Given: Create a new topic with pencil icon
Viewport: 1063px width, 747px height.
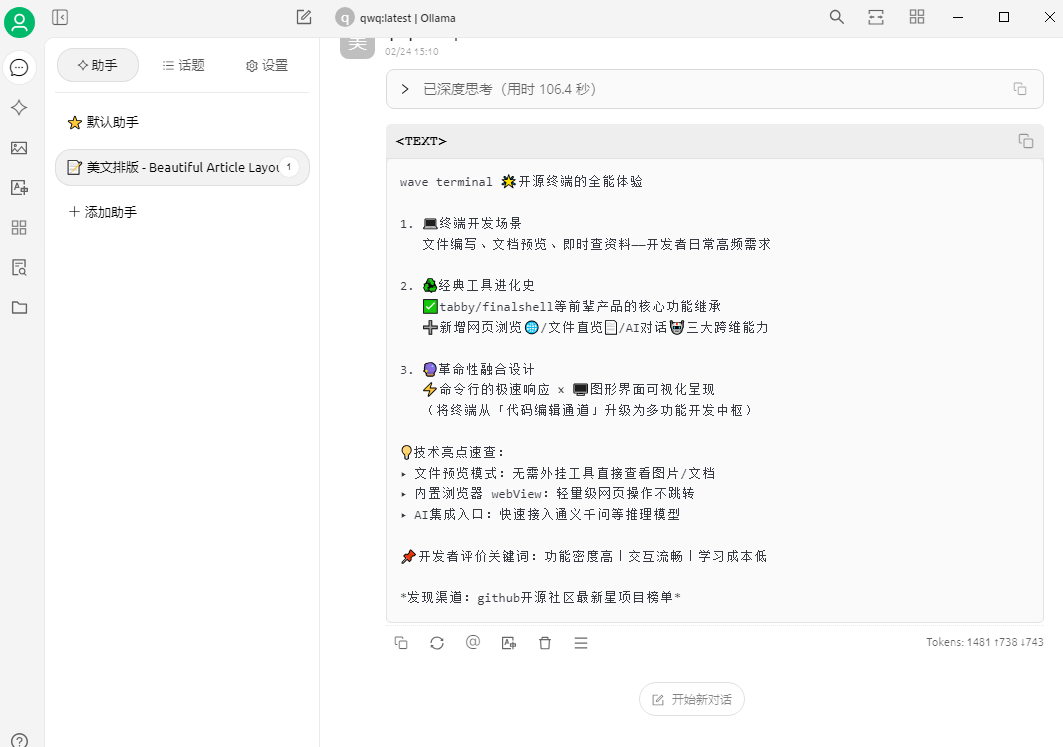Looking at the screenshot, I should [304, 18].
